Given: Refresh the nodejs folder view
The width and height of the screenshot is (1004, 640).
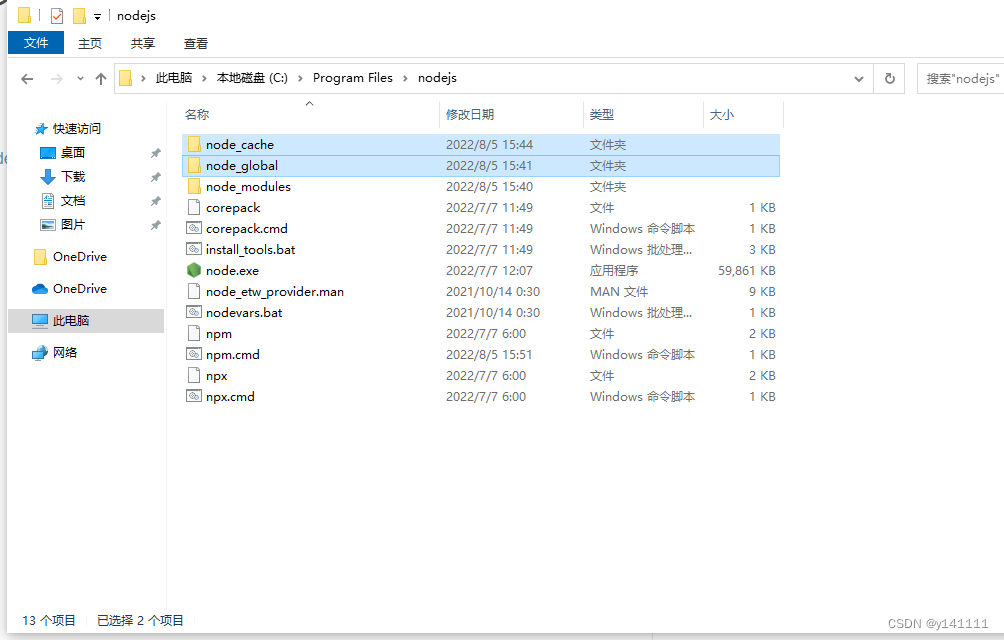Looking at the screenshot, I should [889, 78].
